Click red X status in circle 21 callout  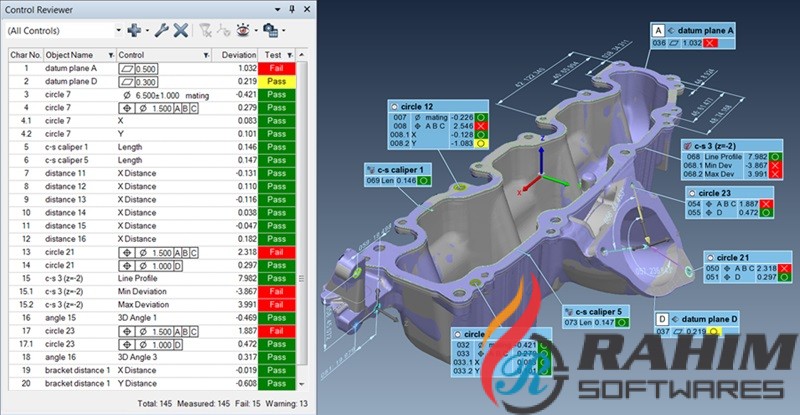[785, 268]
